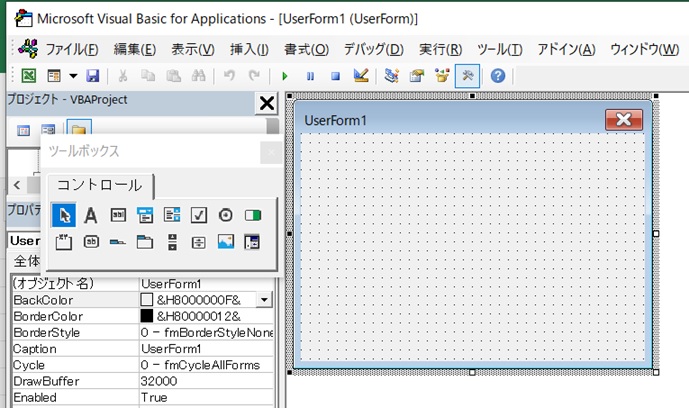Open Visual Basic Help question icon
Image resolution: width=689 pixels, height=408 pixels.
[498, 76]
